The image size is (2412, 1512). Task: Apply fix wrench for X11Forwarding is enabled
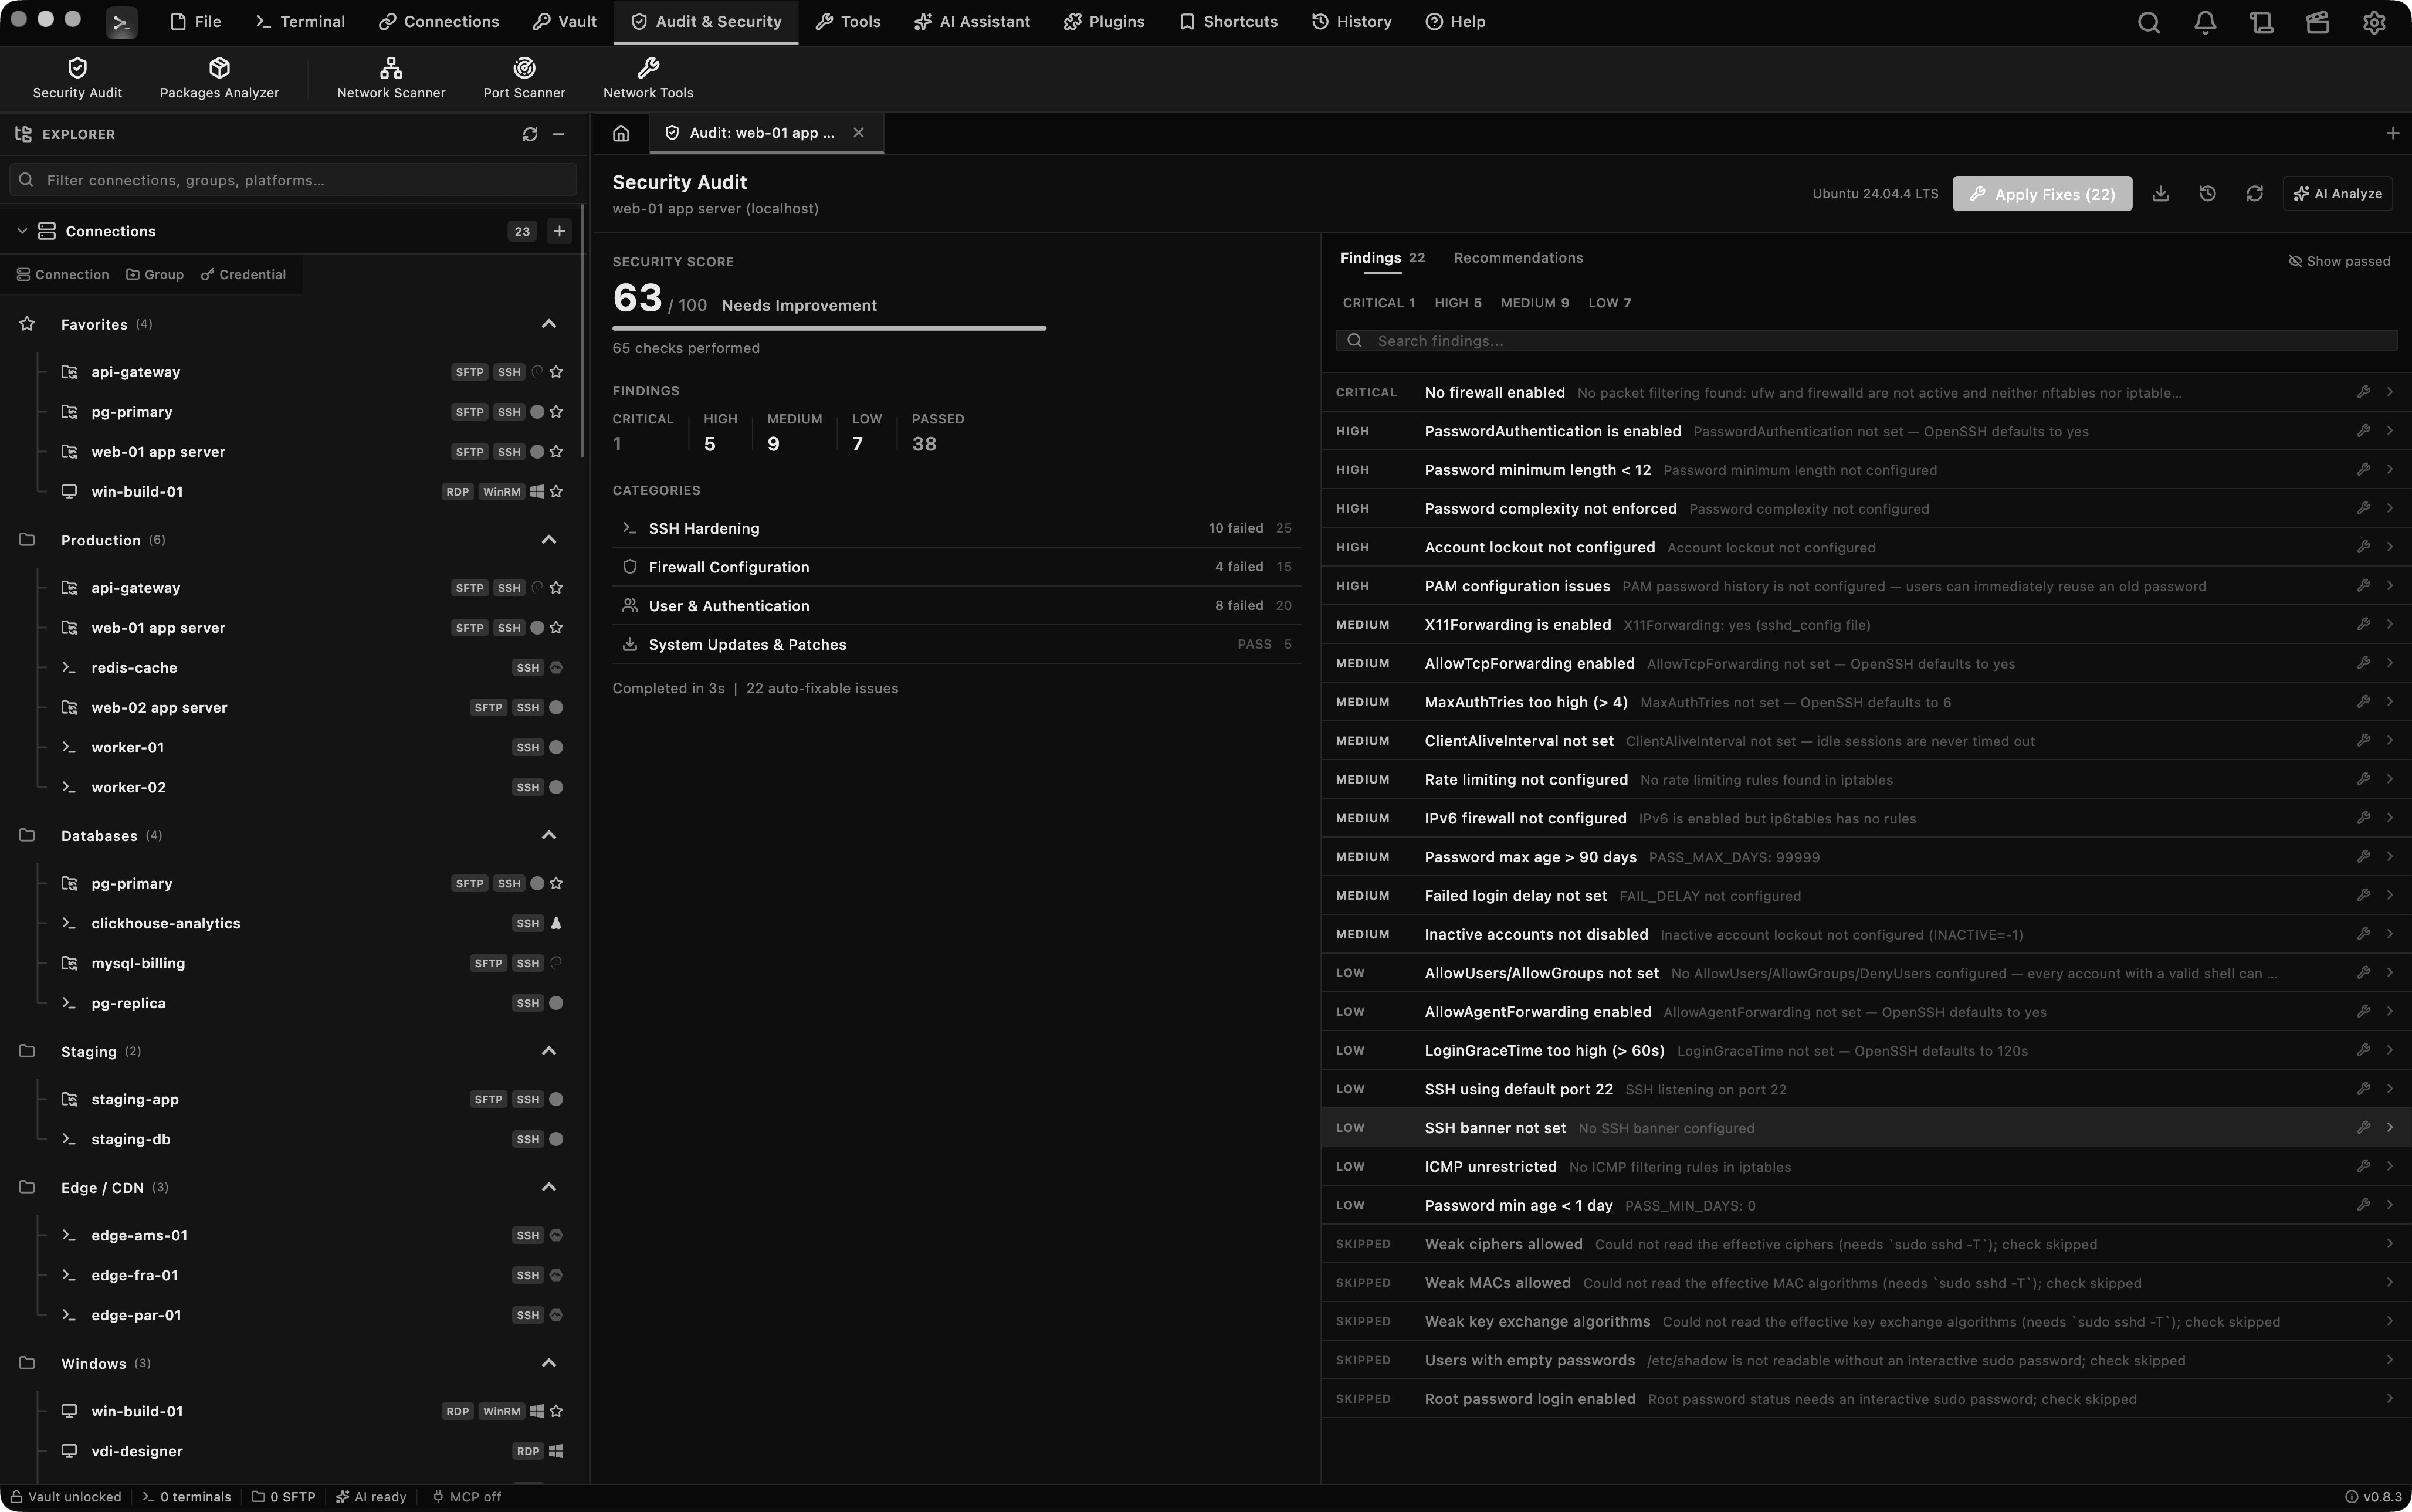[x=2363, y=624]
